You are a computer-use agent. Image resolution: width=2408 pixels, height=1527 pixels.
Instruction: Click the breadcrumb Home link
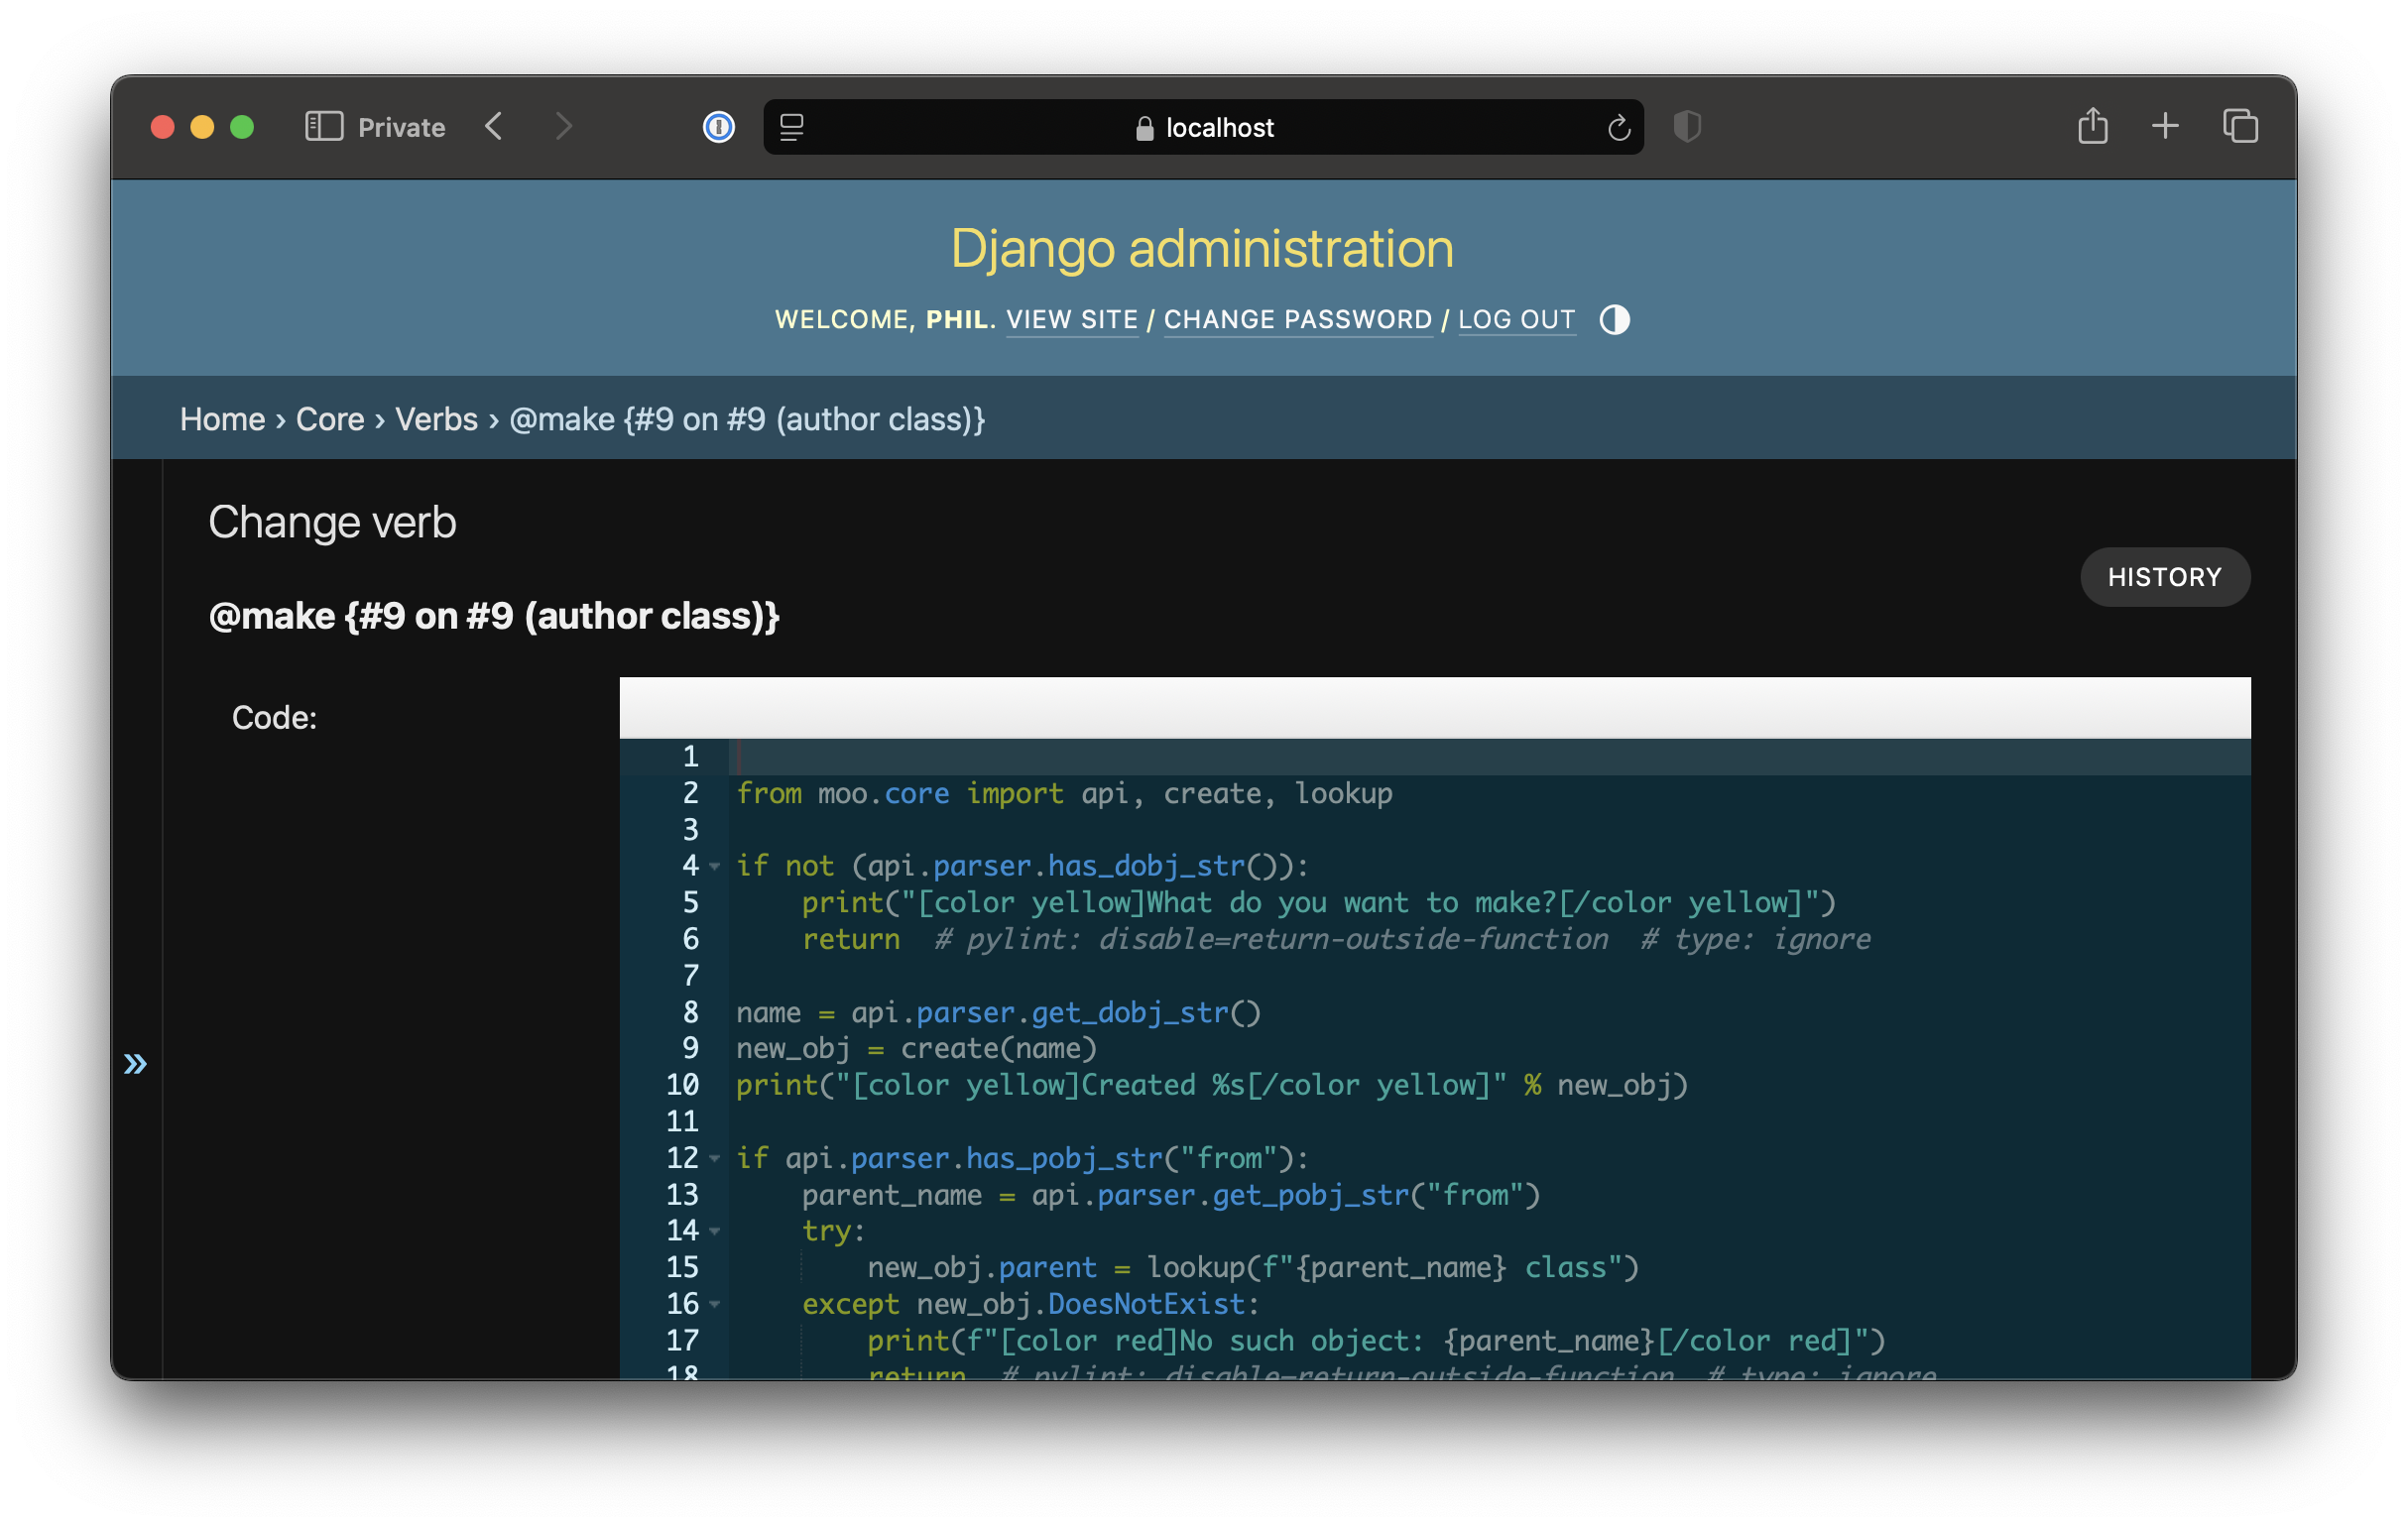click(x=223, y=417)
